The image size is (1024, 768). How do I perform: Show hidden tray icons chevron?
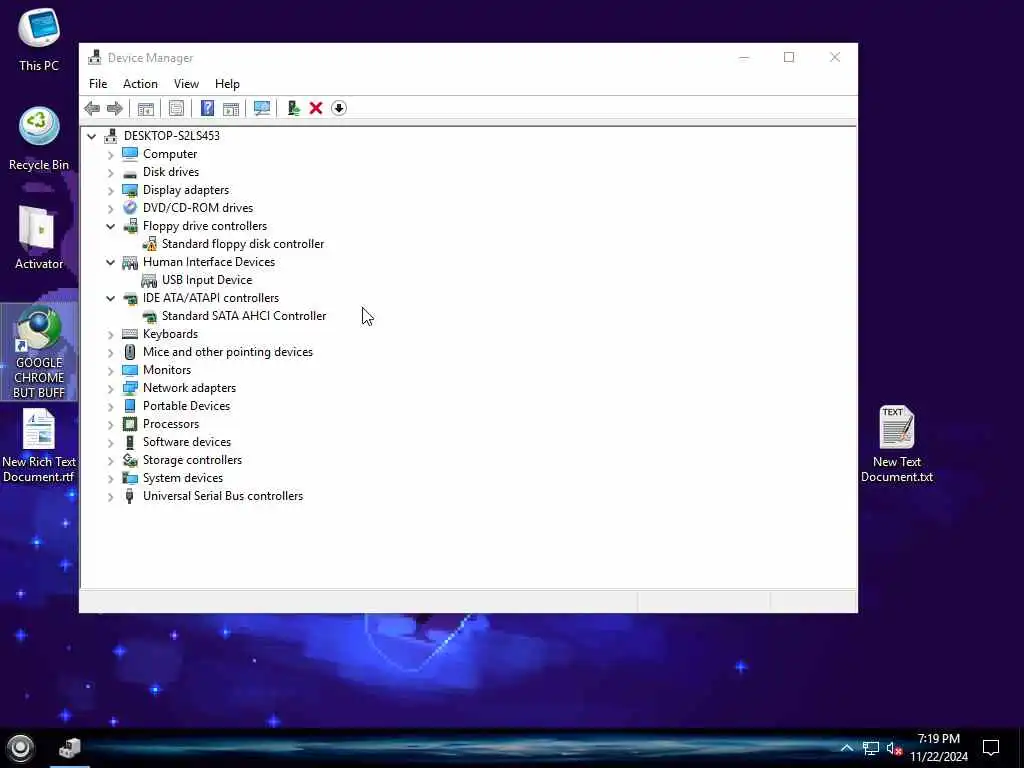tap(846, 748)
